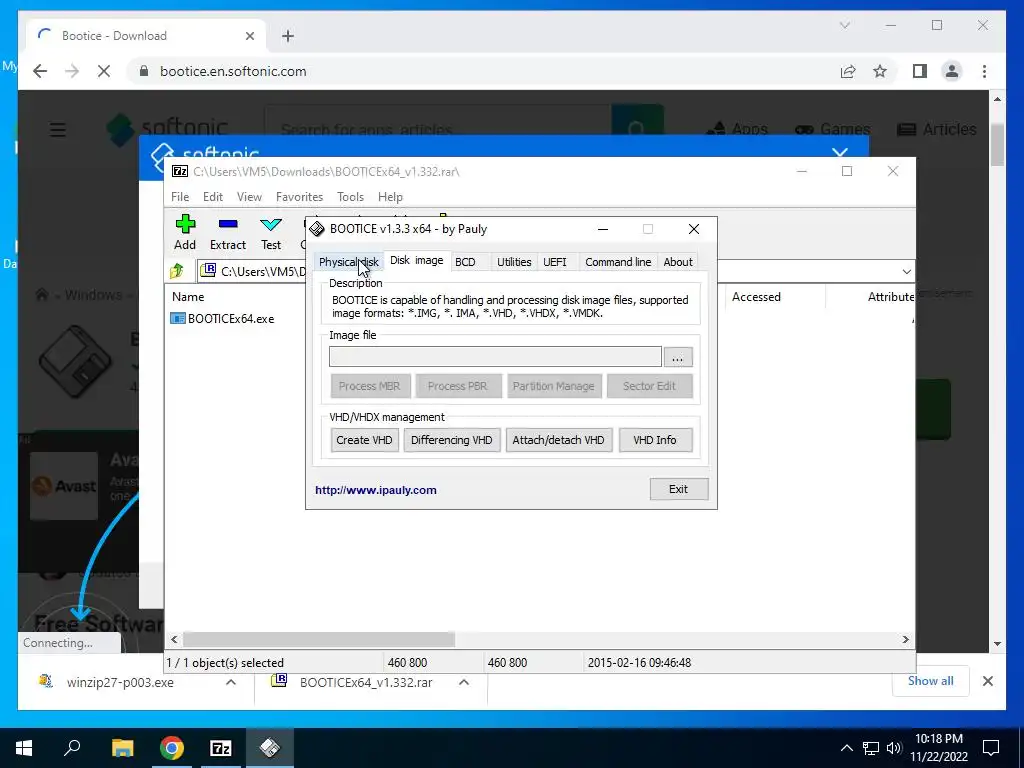Toggle the Chrome side panel icon
This screenshot has width=1024, height=768.
[x=920, y=71]
